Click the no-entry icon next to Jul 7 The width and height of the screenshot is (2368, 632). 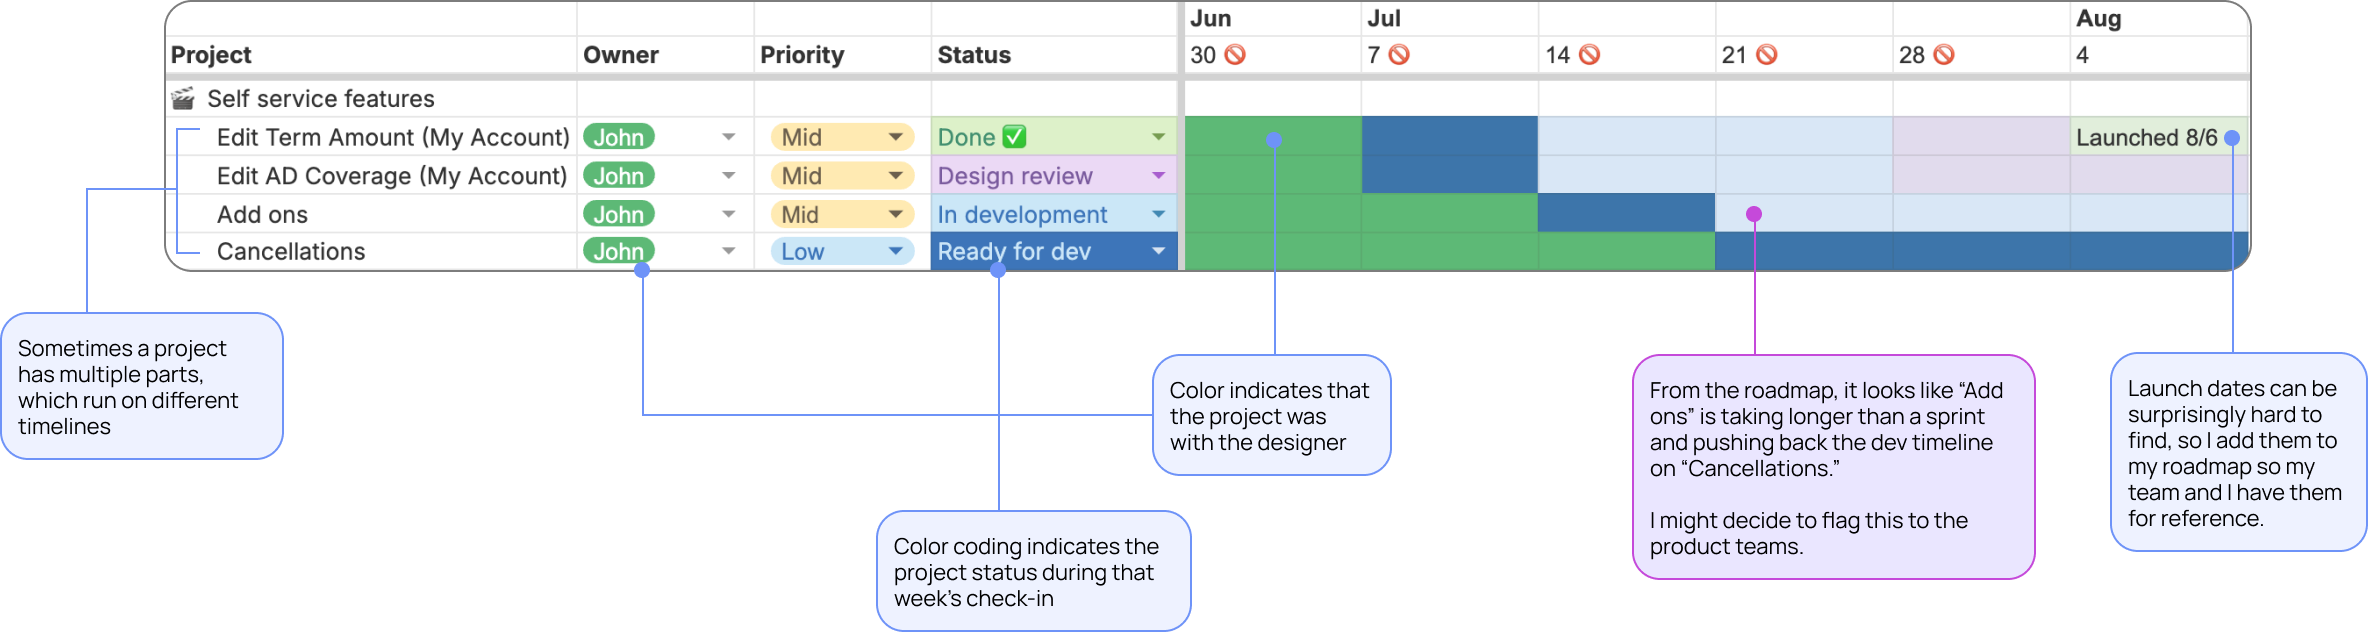tap(1399, 55)
